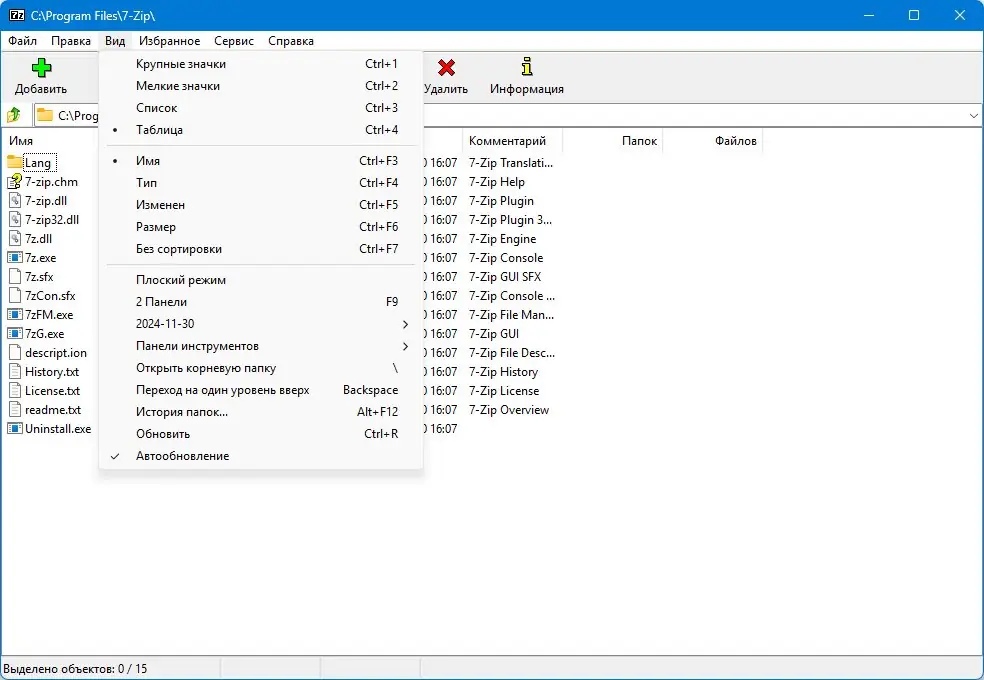Maximize the 7-Zip window
The height and width of the screenshot is (680, 984).
(x=914, y=15)
